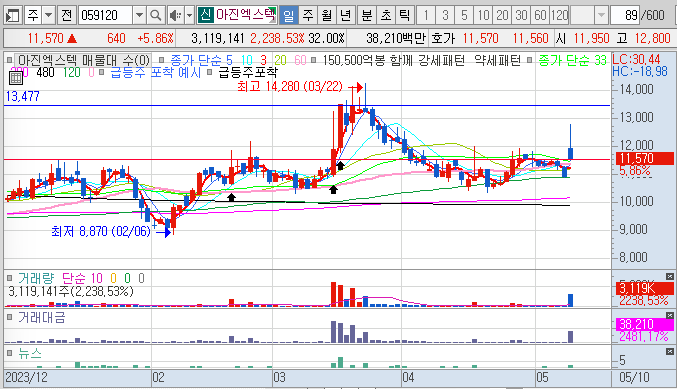This screenshot has width=677, height=389.
Task: Open the empty combo box after 120
Action: pos(589,16)
